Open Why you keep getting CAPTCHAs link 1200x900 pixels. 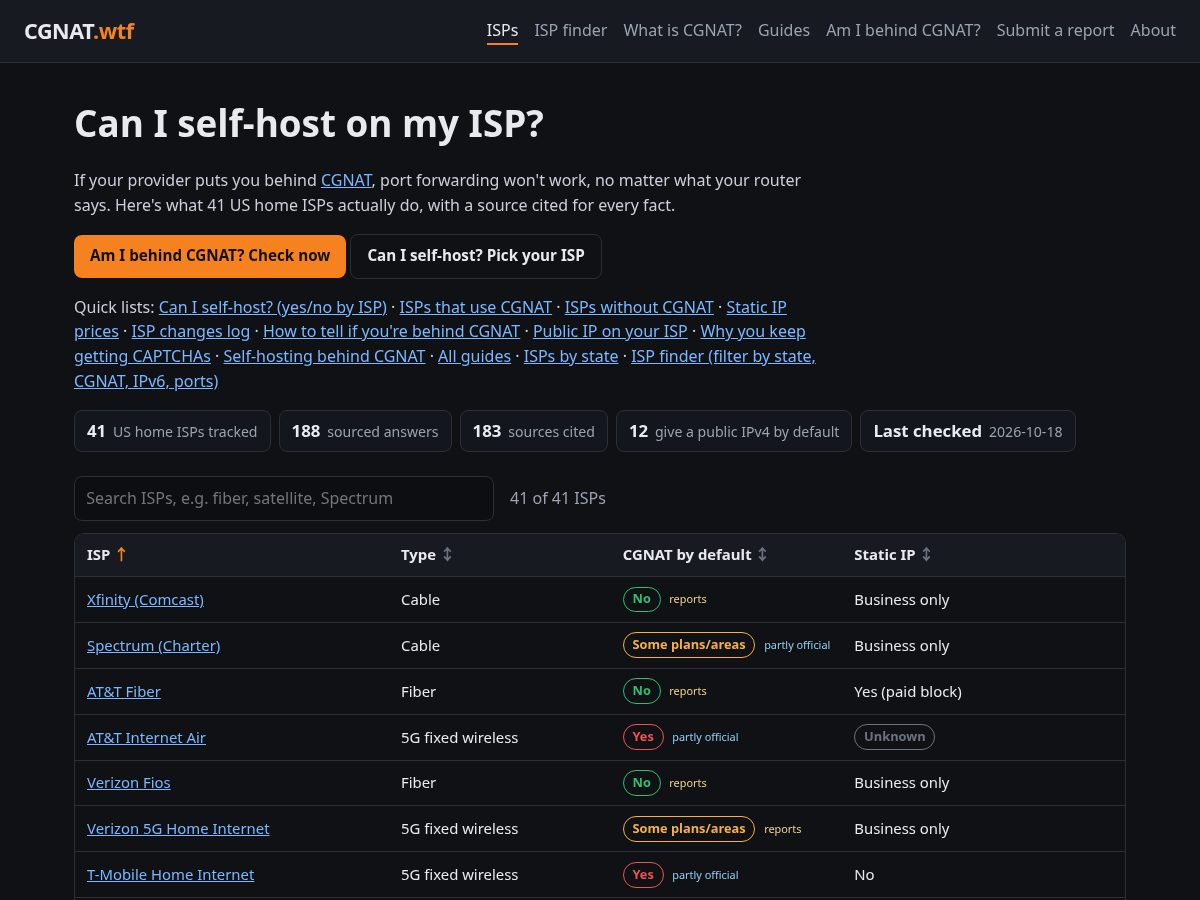point(753,331)
